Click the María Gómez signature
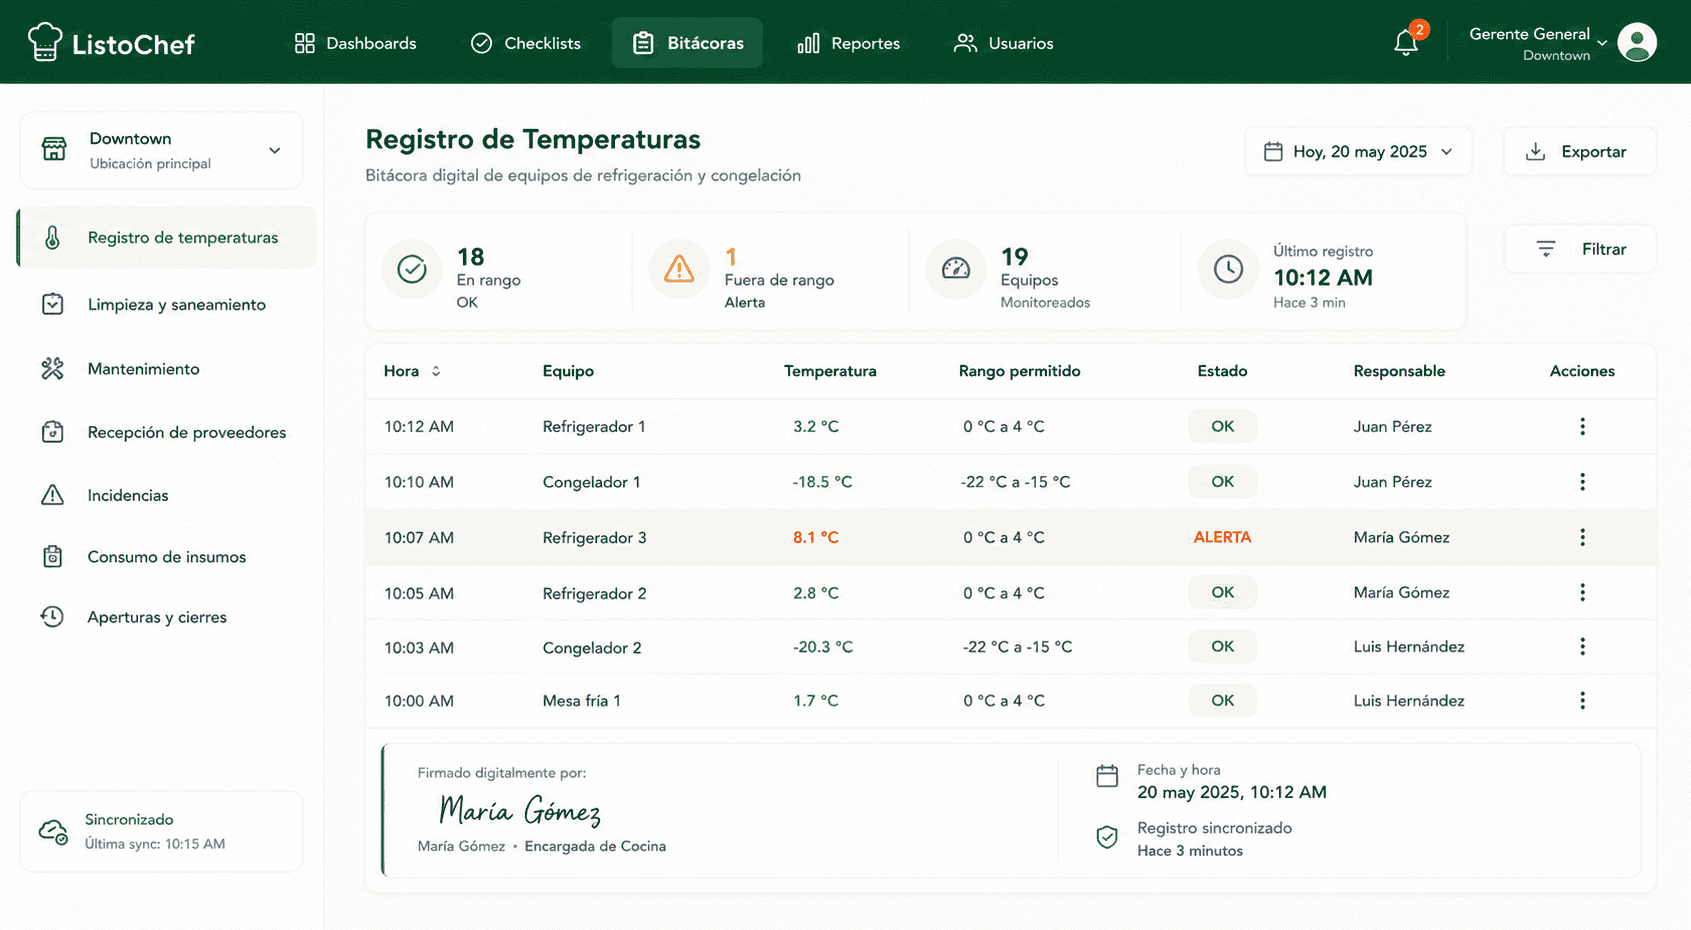 (520, 810)
